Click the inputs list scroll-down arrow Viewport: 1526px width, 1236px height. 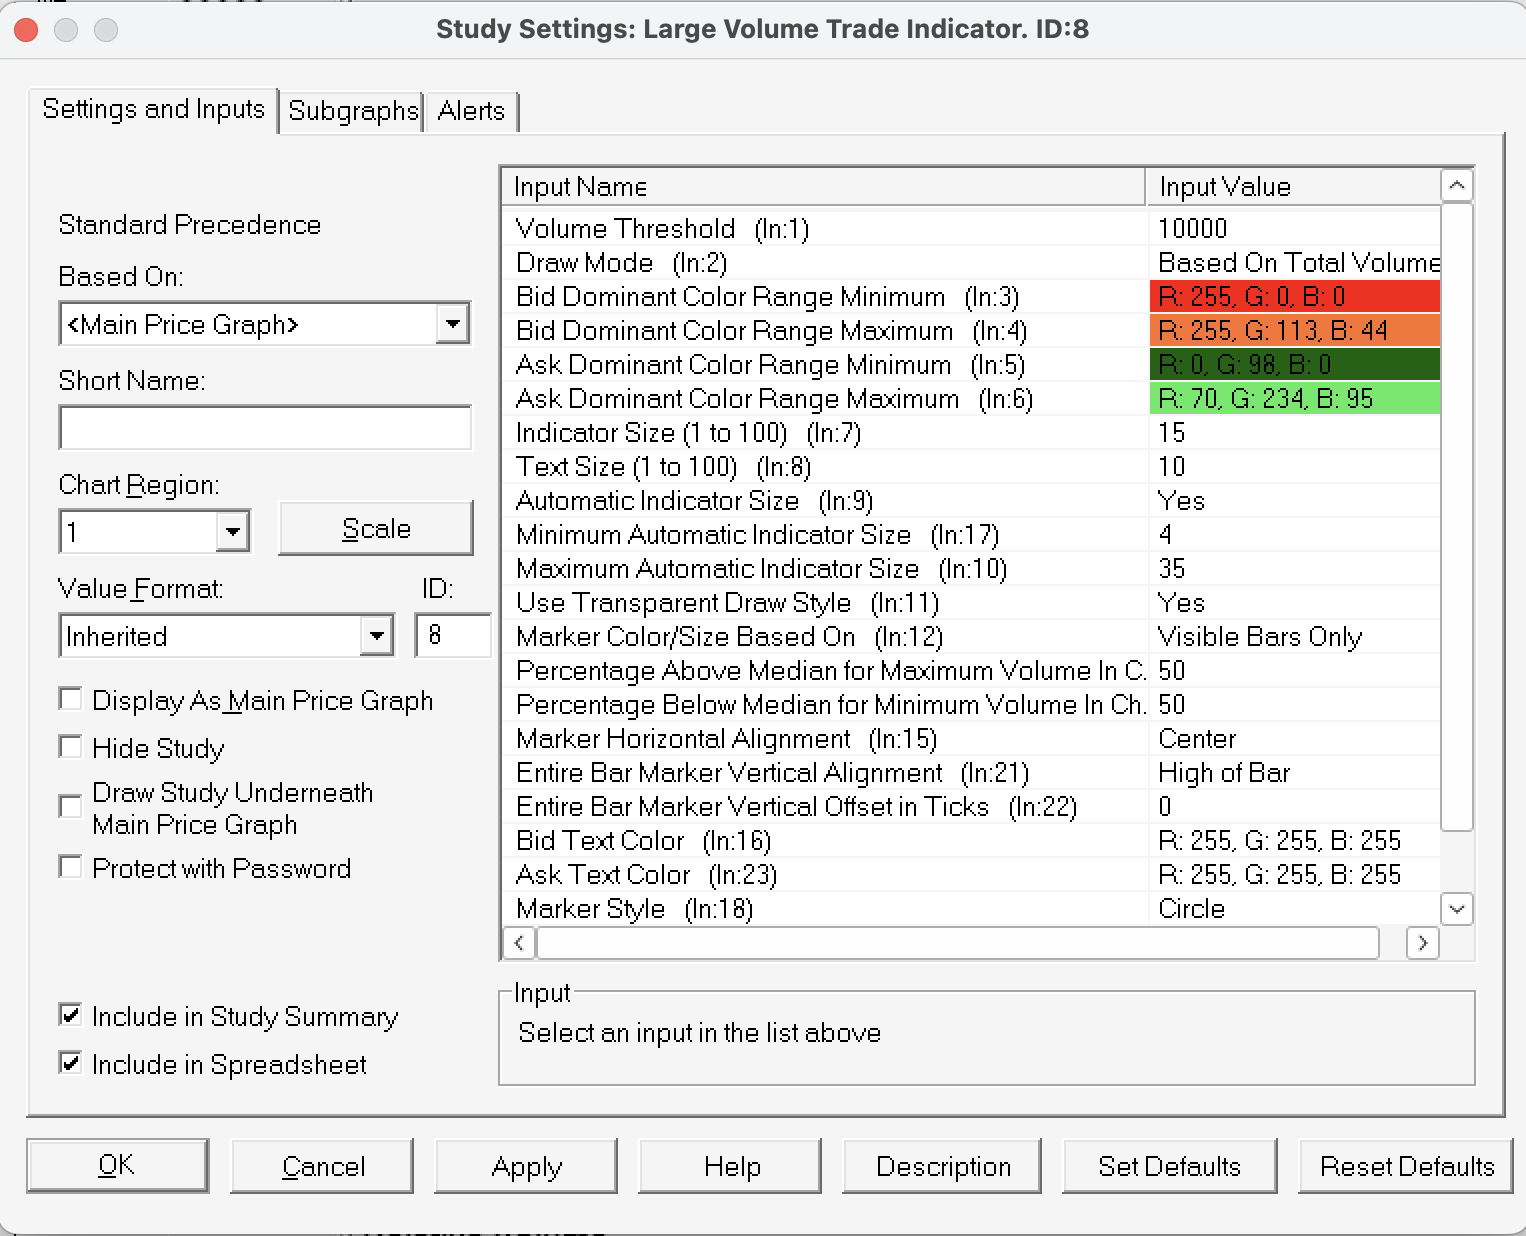click(1457, 909)
